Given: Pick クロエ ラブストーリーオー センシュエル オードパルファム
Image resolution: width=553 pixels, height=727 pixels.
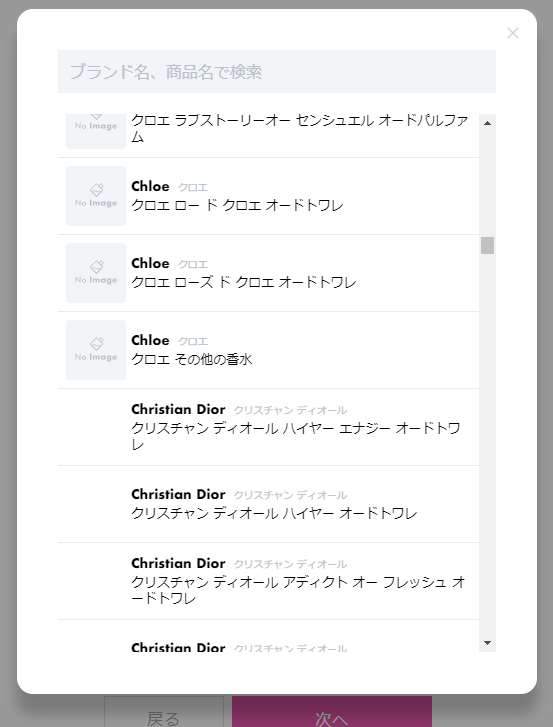Looking at the screenshot, I should click(x=268, y=135).
